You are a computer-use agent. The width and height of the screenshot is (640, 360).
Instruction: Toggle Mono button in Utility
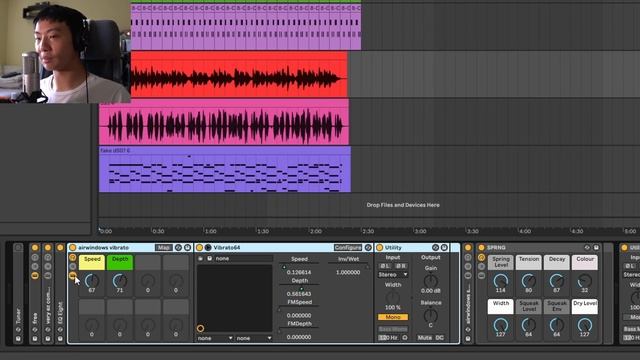(x=393, y=317)
